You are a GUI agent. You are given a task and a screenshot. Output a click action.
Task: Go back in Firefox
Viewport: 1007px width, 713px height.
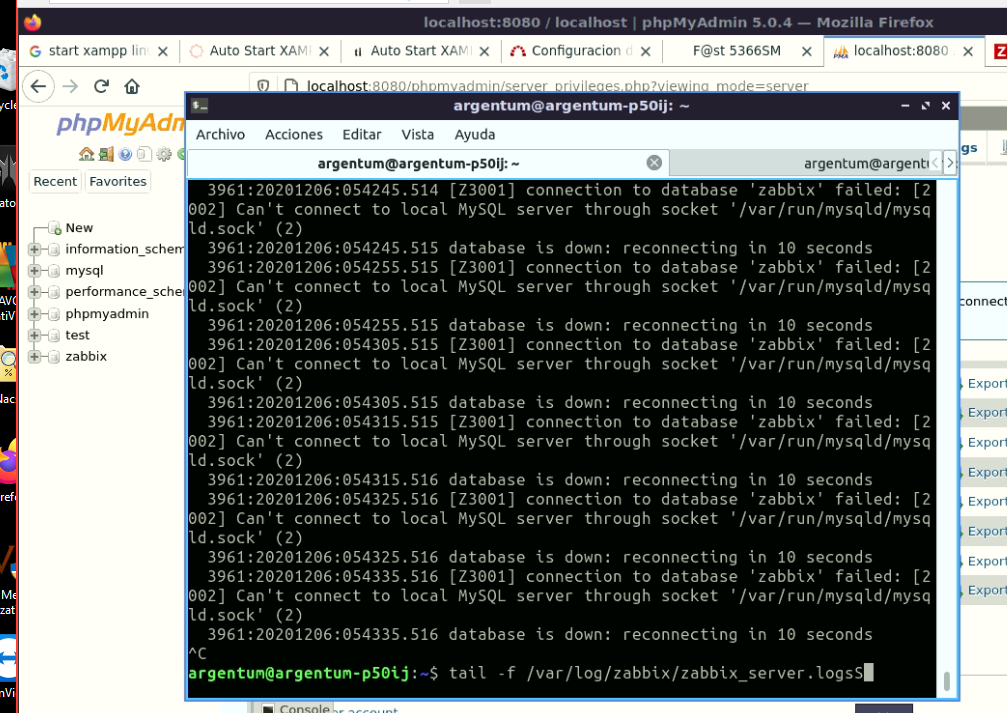(39, 86)
